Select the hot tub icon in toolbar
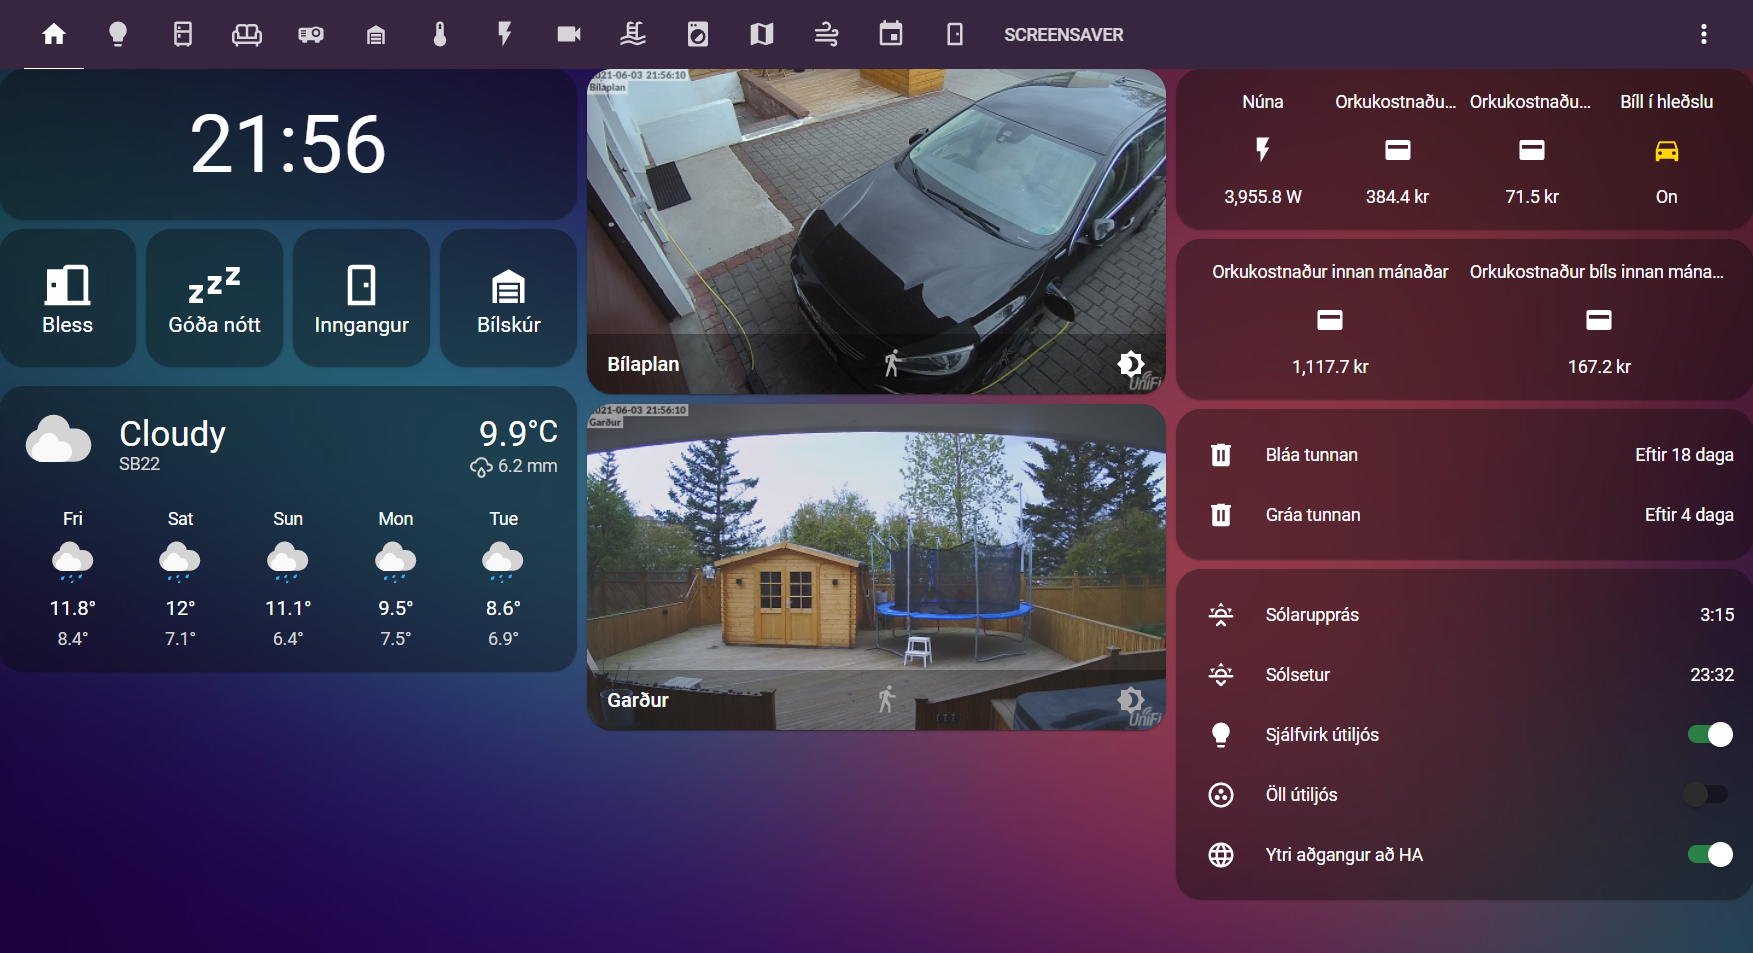Screen dimensions: 1753x953 [633, 34]
